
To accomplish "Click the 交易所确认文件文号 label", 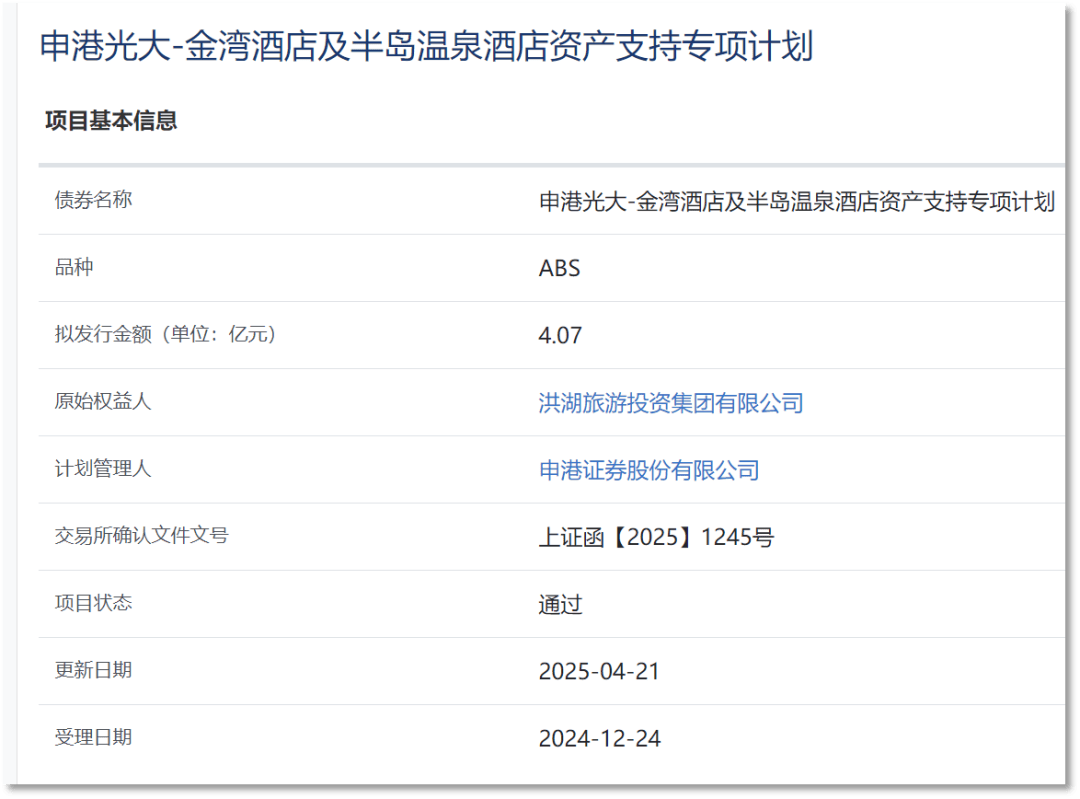I will tap(141, 535).
